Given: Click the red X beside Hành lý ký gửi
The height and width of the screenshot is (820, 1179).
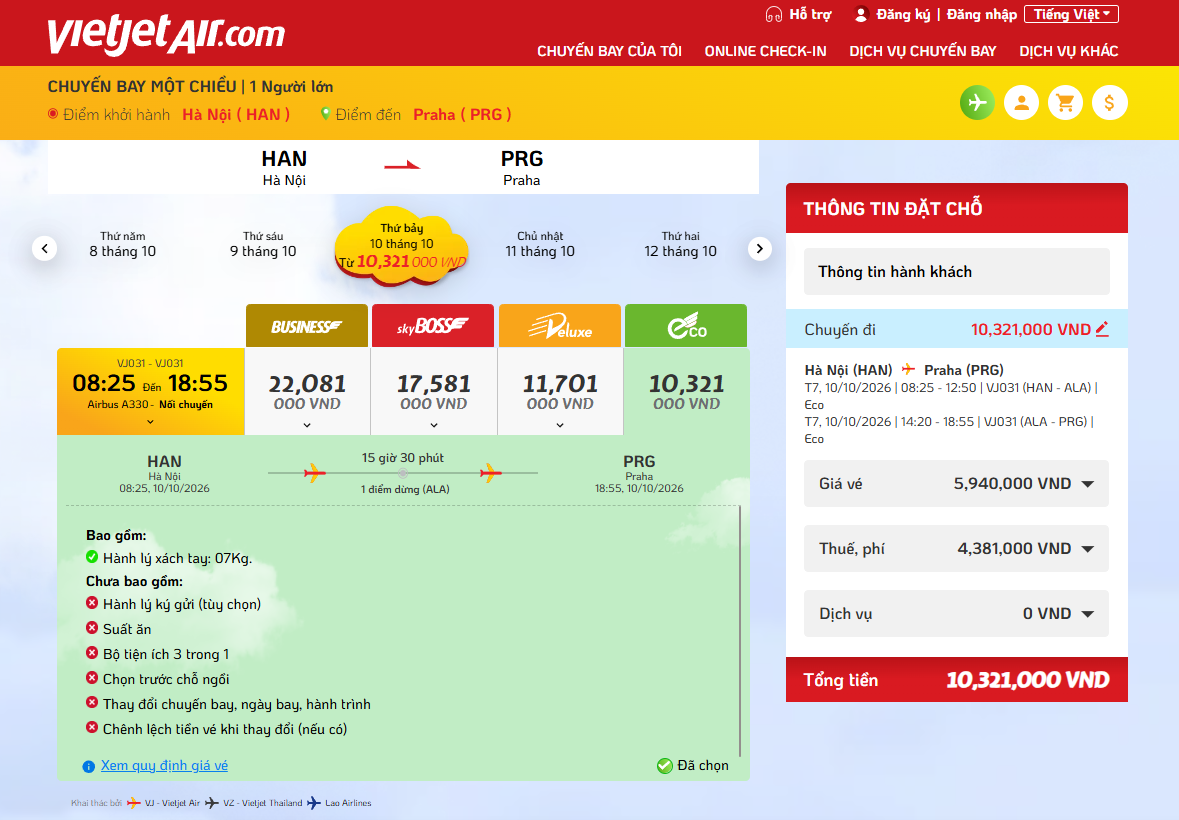Looking at the screenshot, I should (x=92, y=603).
